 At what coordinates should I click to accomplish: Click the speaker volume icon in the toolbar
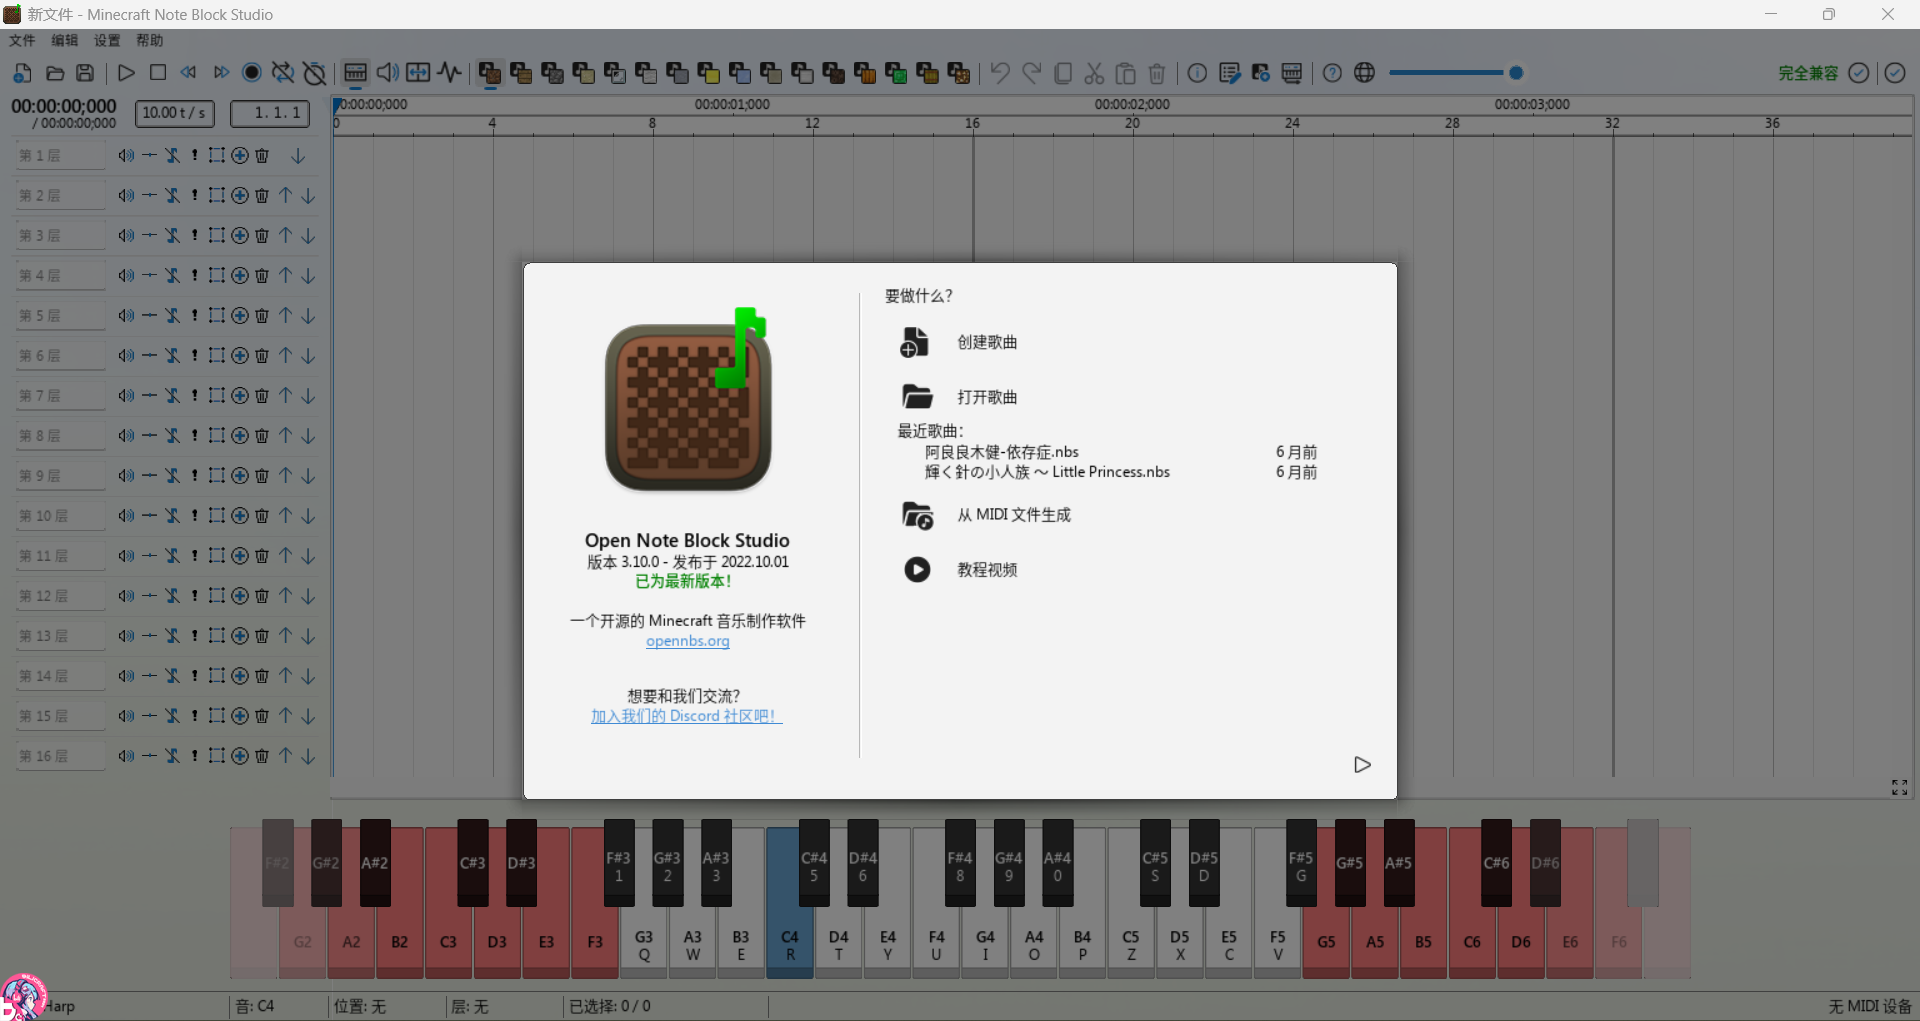point(387,73)
